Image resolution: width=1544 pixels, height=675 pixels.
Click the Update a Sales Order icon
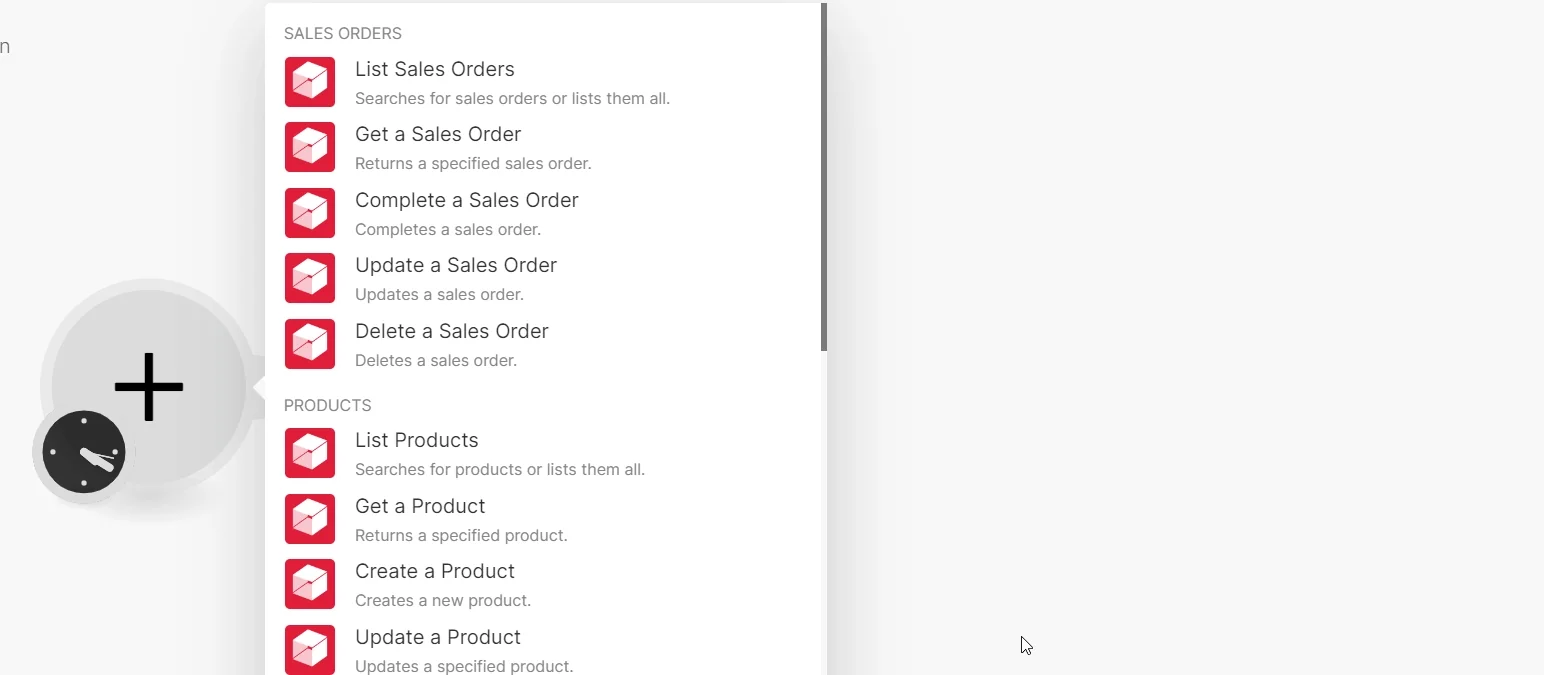[310, 278]
